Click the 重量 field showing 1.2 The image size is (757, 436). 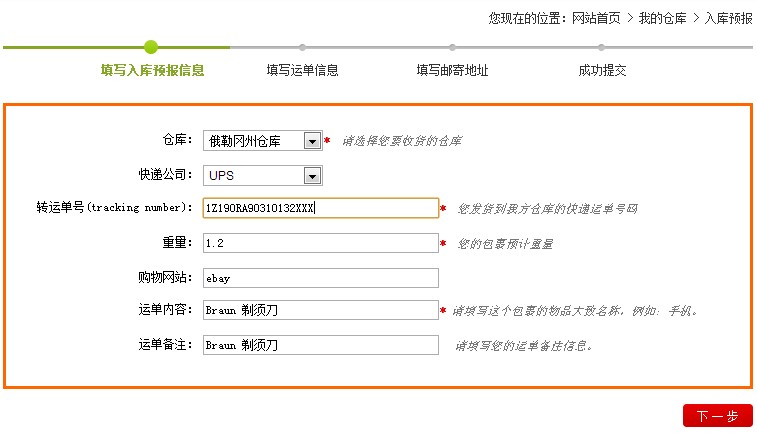pos(320,243)
